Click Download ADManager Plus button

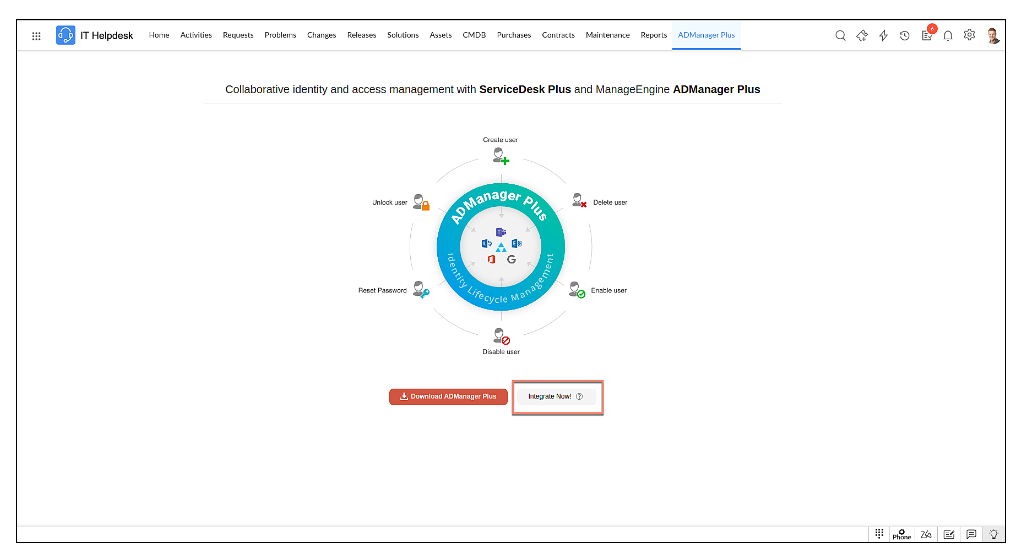[448, 396]
